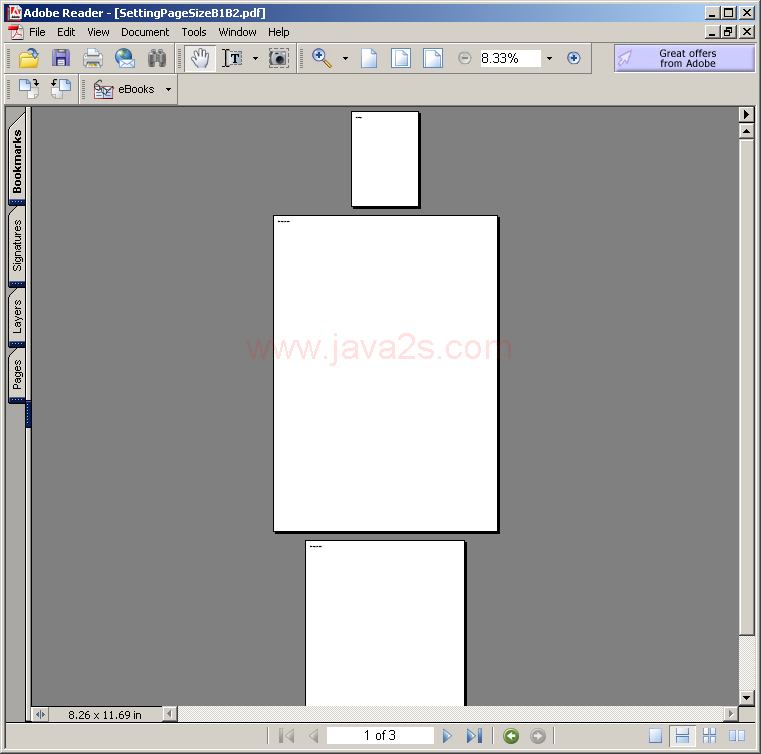Switch to Continuous page layout

(682, 736)
